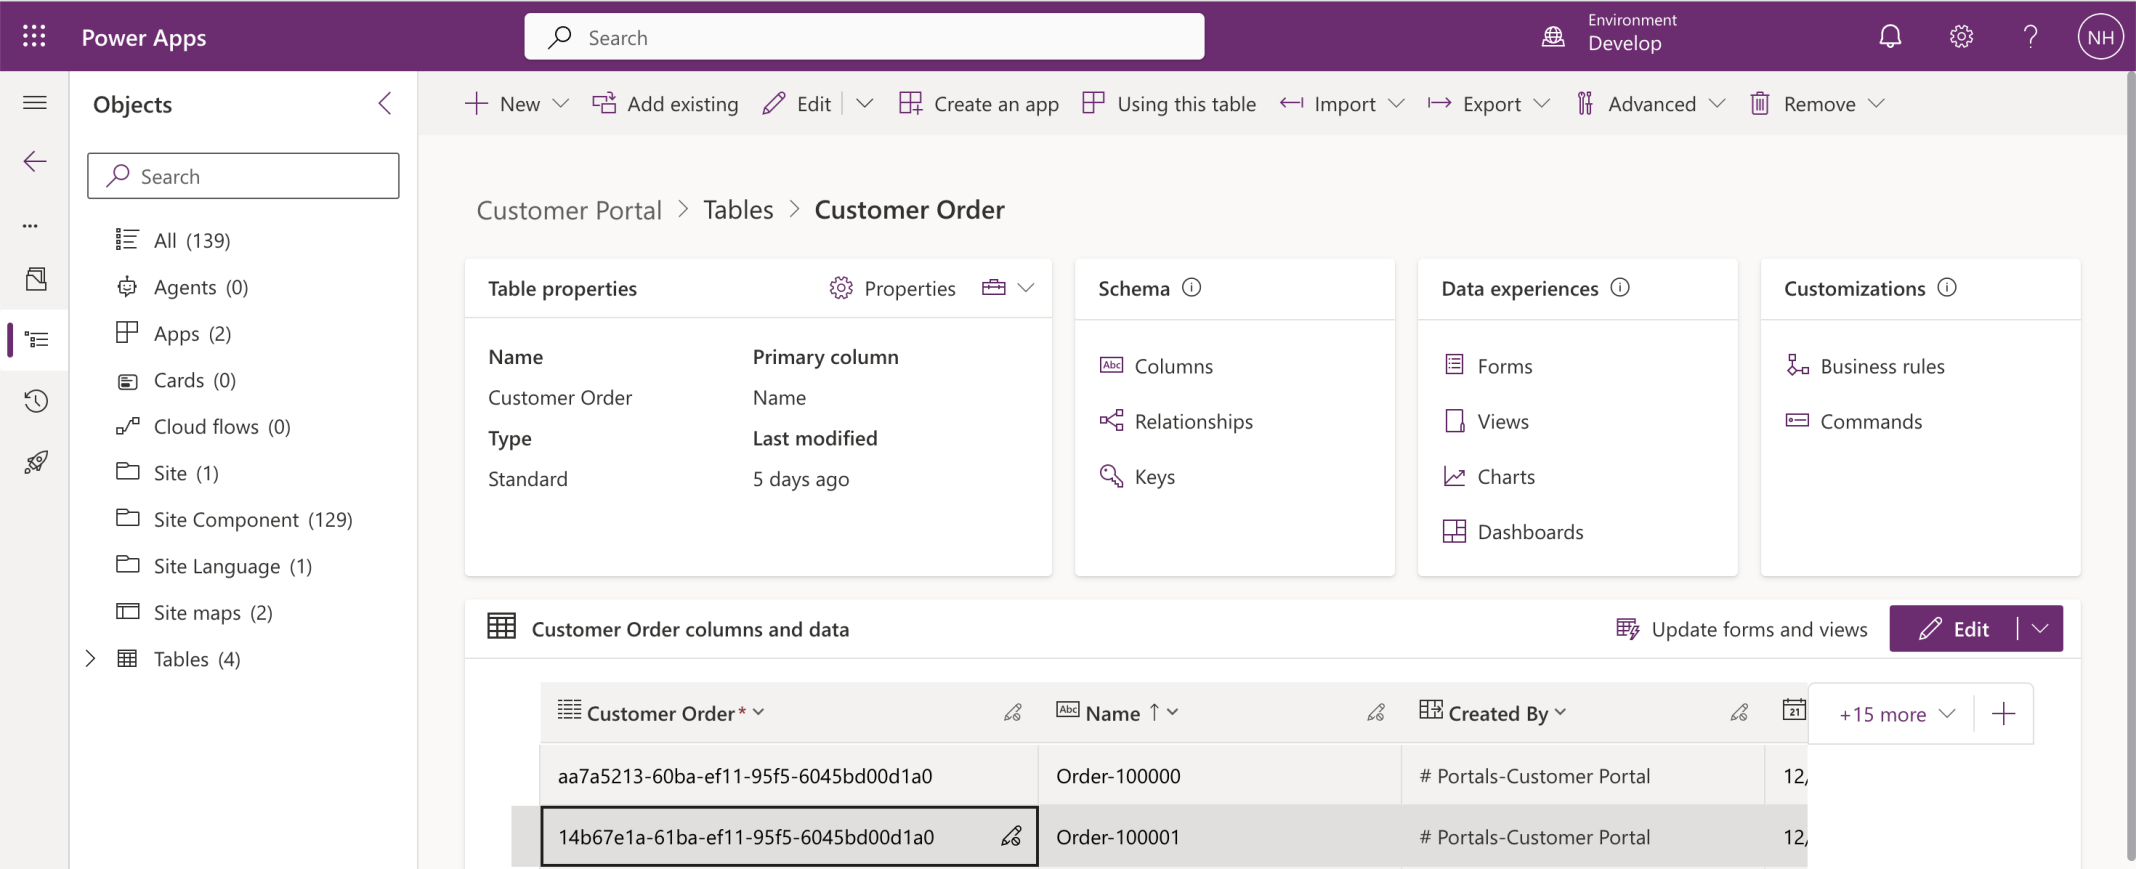
Task: Expand the Tables tree node
Action: click(91, 659)
